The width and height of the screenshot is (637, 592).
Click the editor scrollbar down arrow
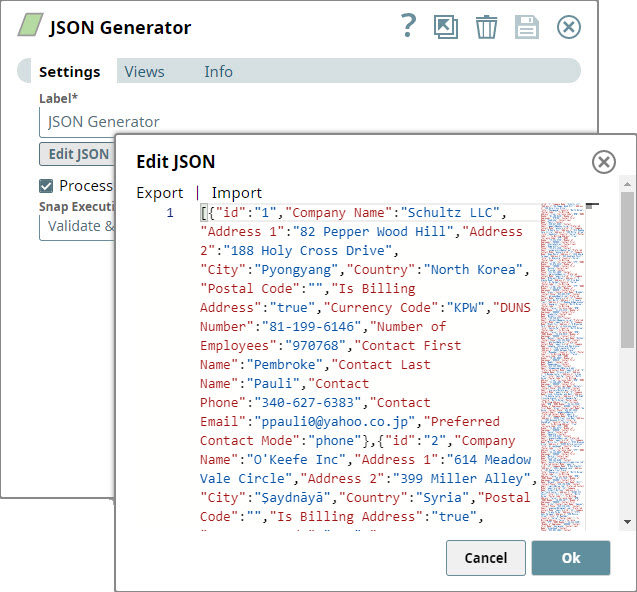point(627,521)
